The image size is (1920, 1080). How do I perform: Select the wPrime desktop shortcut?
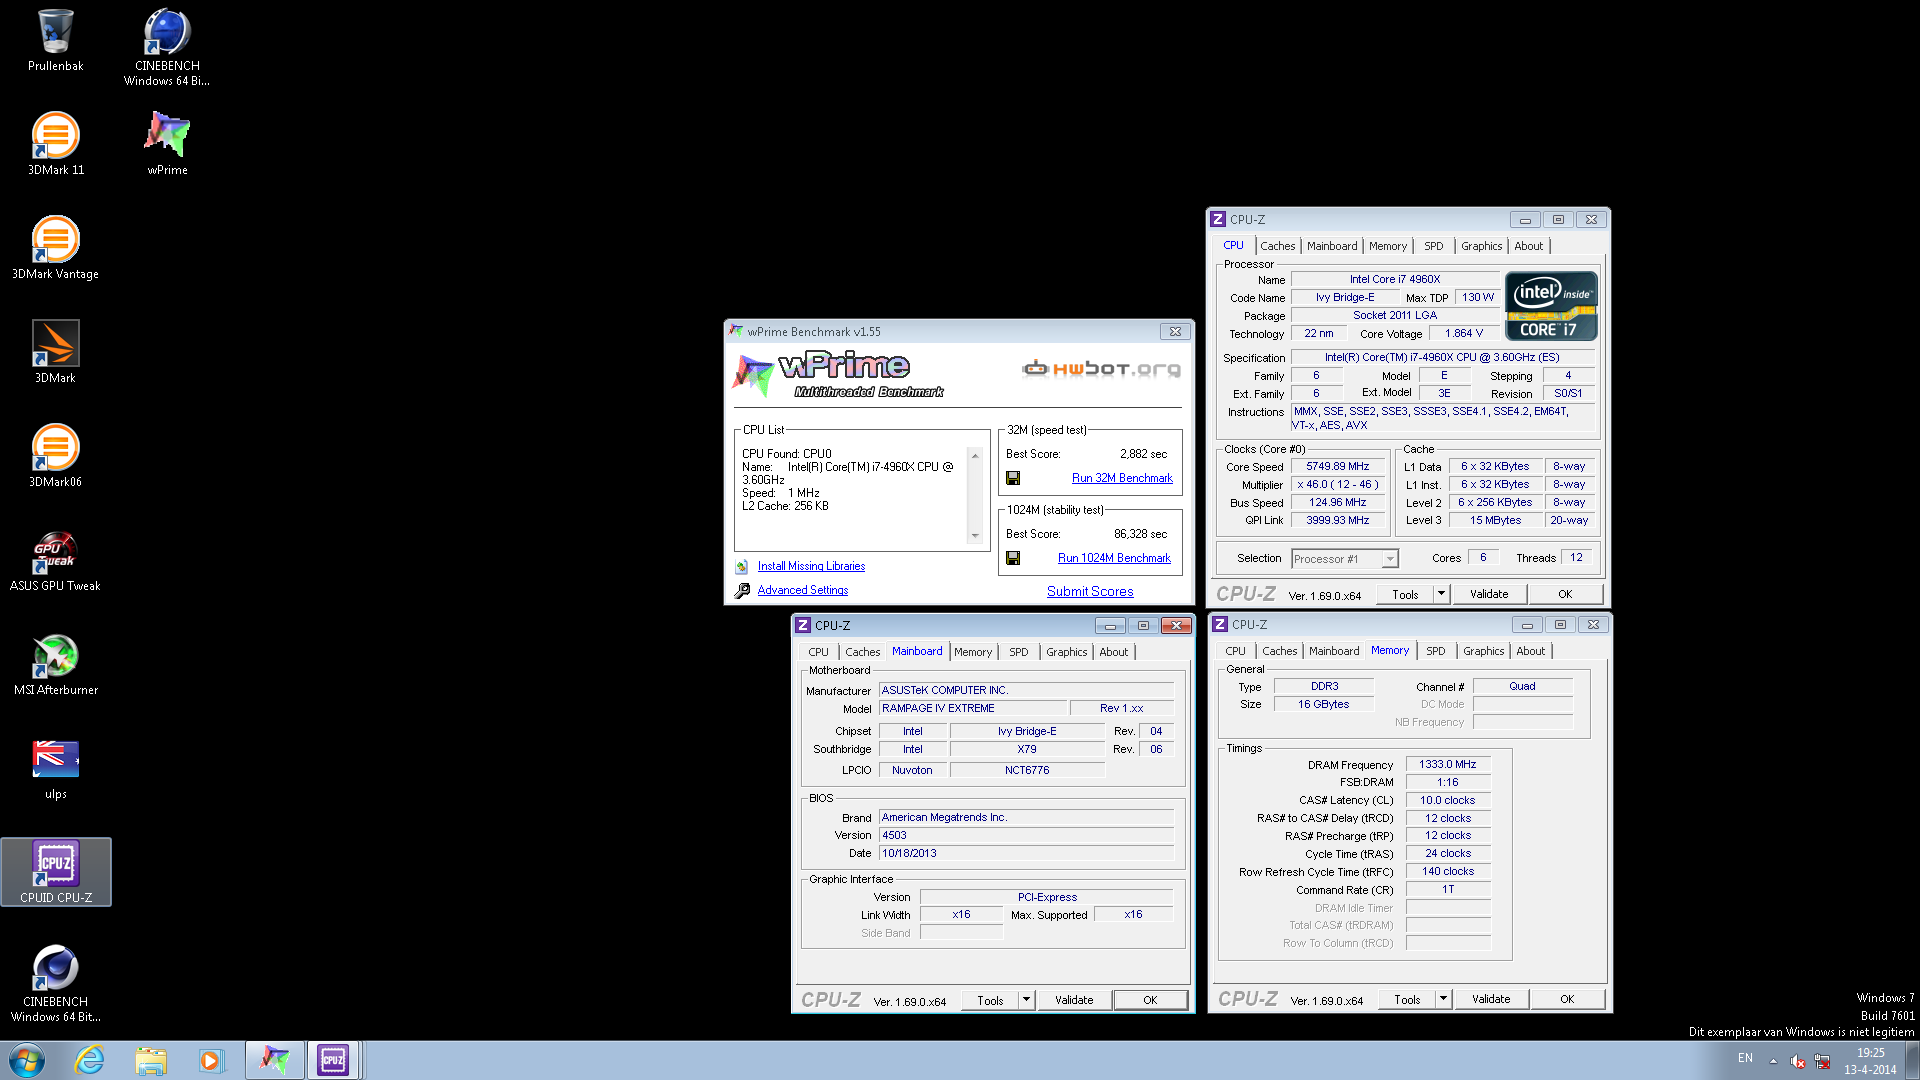167,144
